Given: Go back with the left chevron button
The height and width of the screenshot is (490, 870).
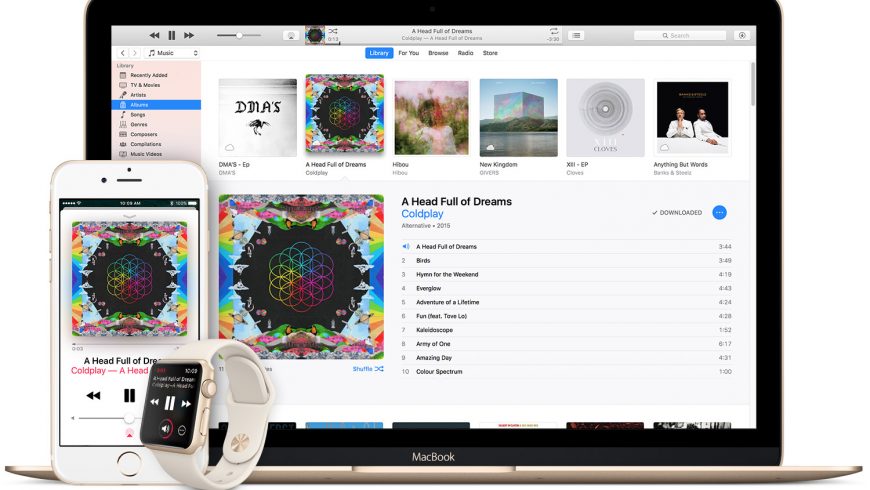Looking at the screenshot, I should pos(123,53).
